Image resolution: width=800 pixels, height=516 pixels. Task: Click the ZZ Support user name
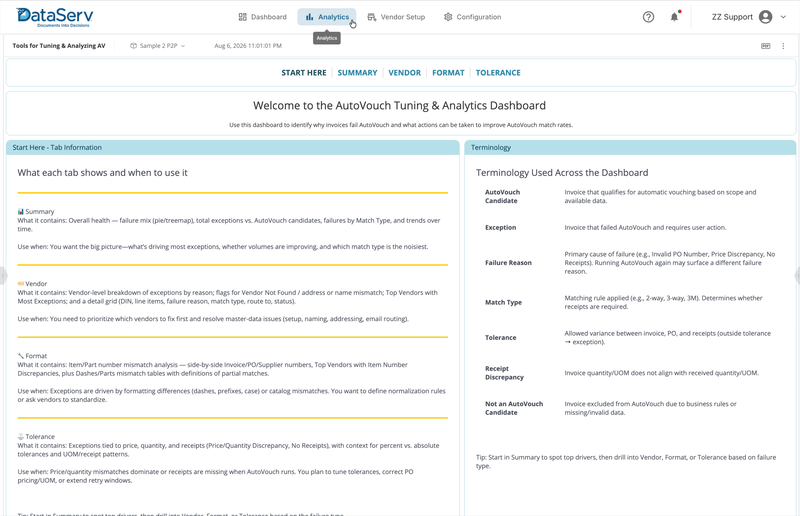(732, 17)
